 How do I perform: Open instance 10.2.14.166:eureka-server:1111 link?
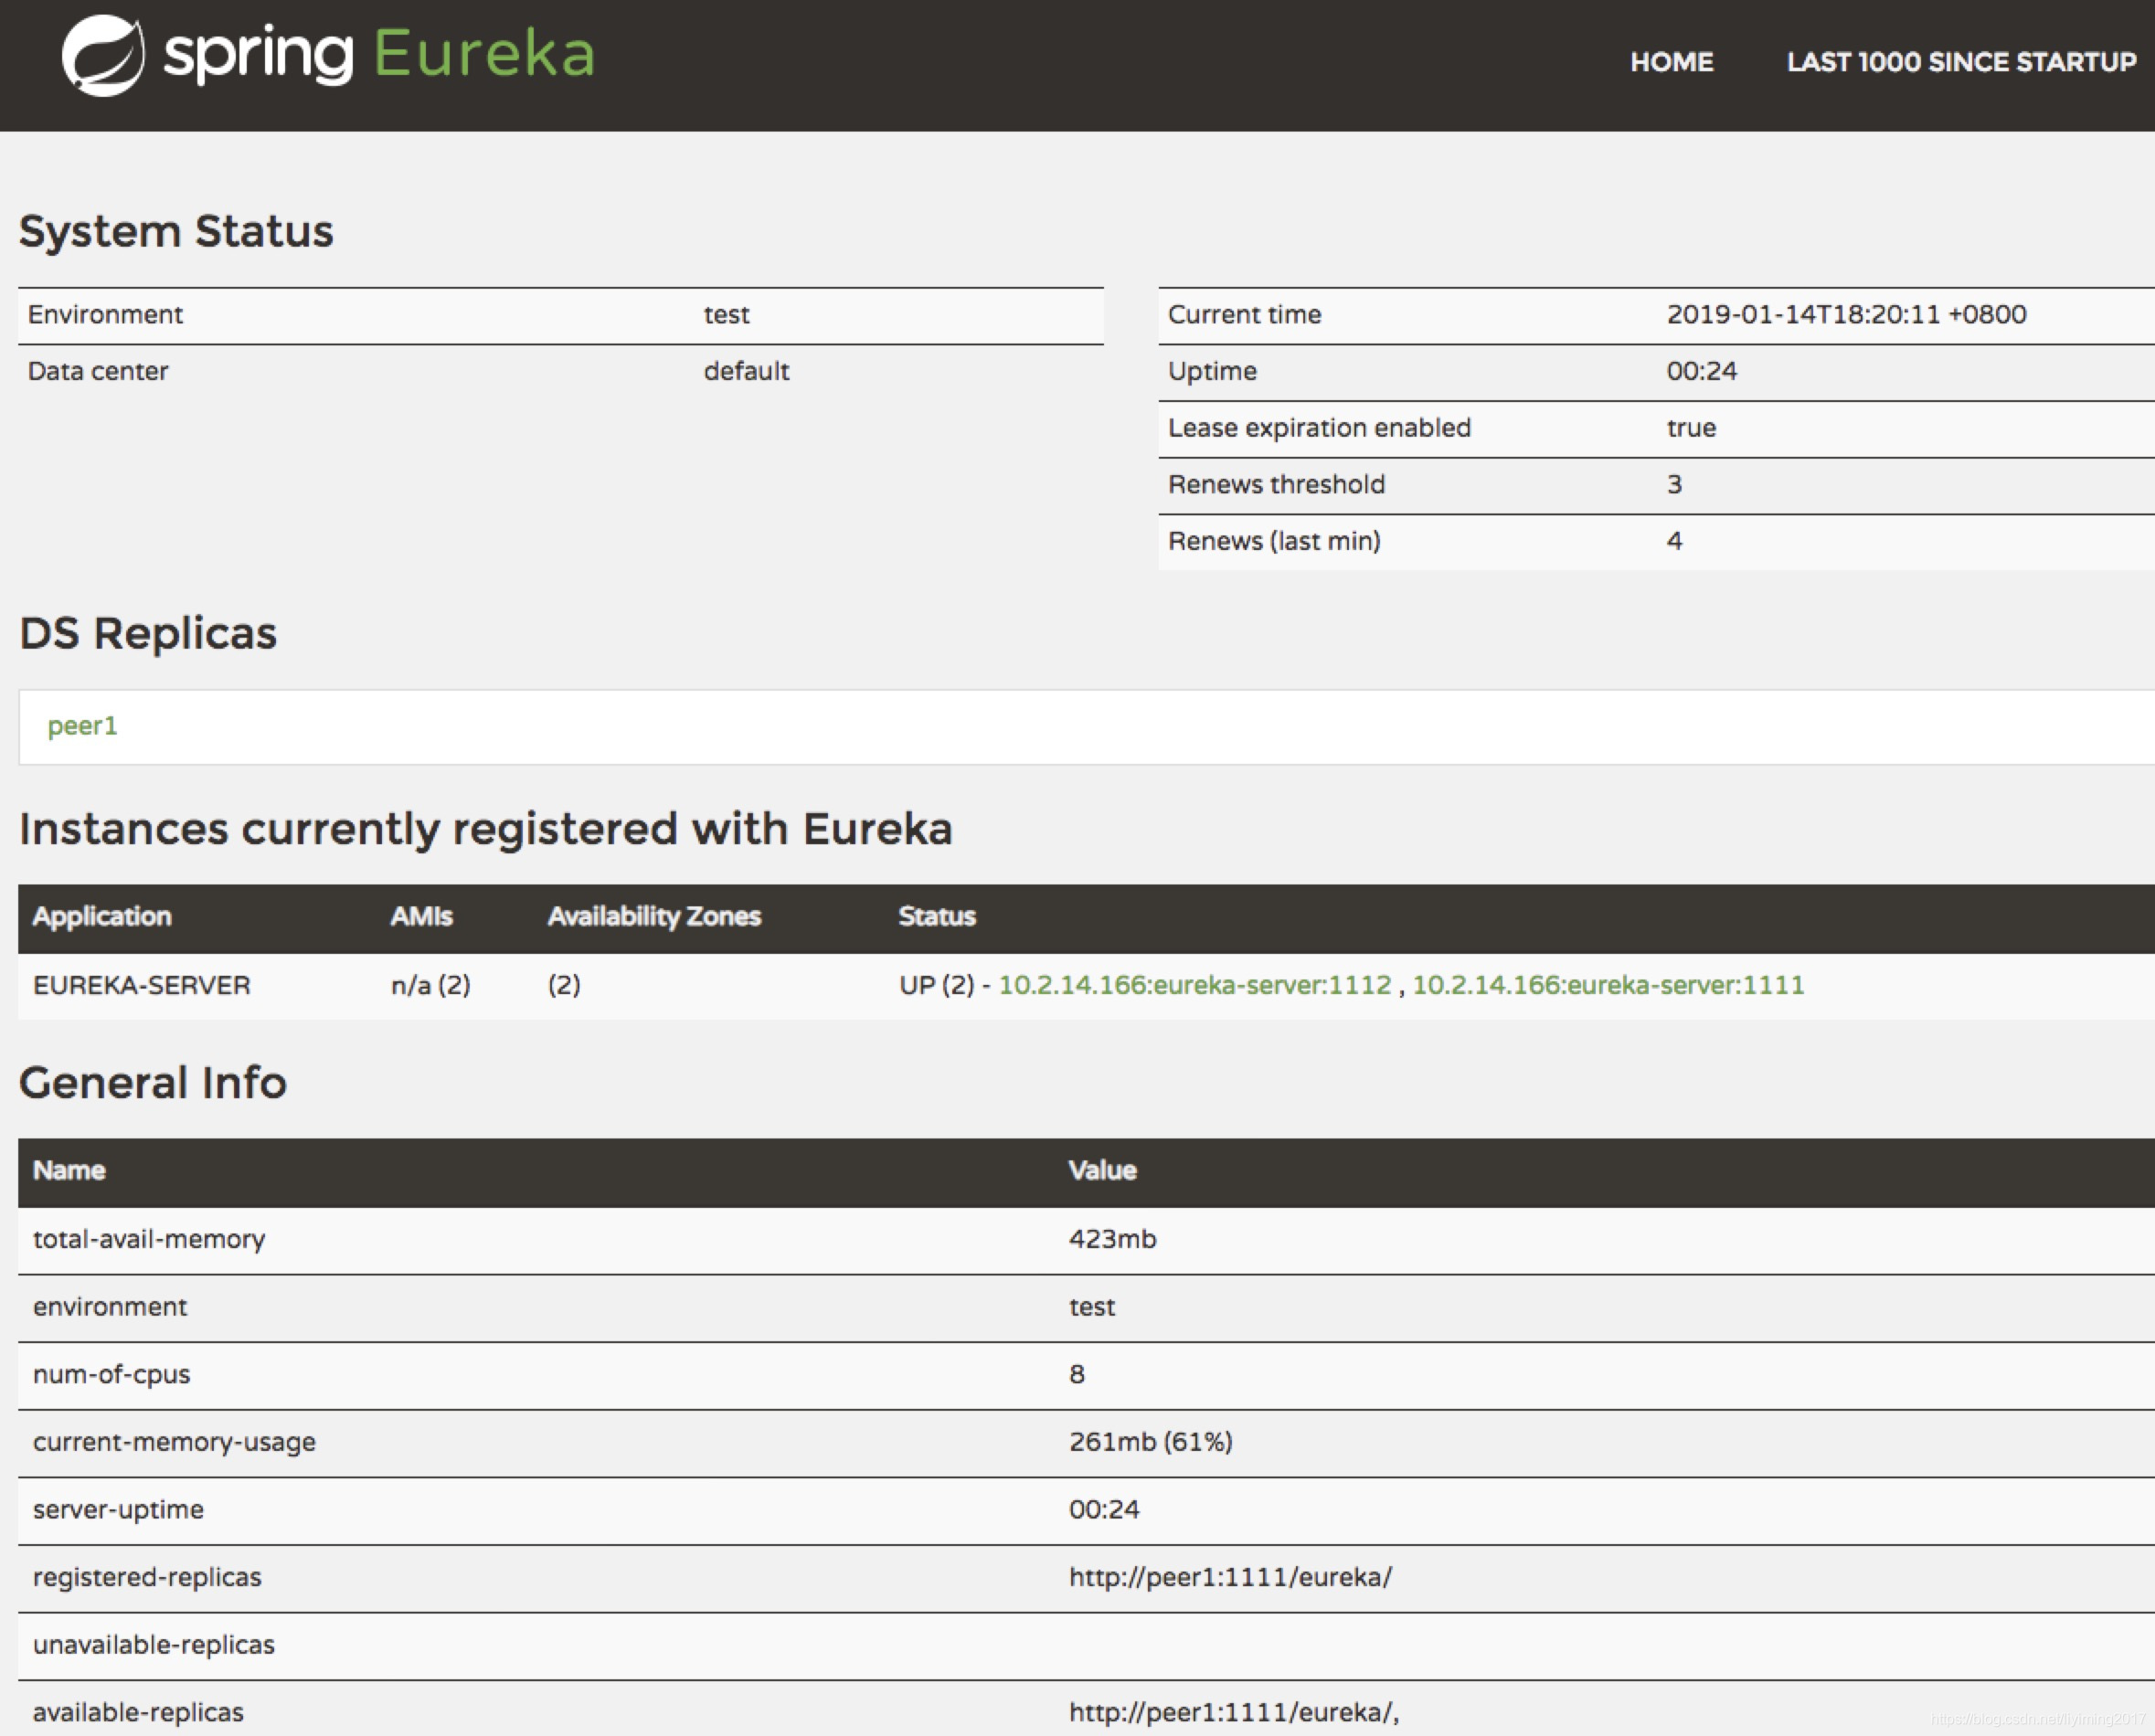(x=1608, y=985)
